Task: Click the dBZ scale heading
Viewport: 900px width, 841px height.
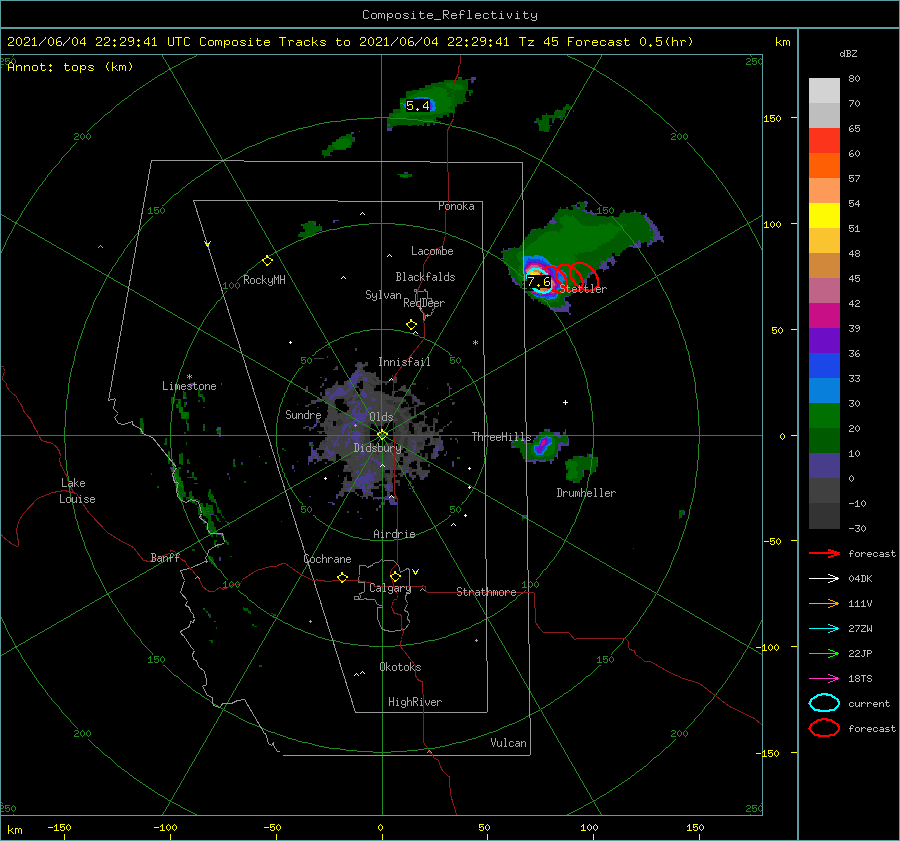Action: 848,53
